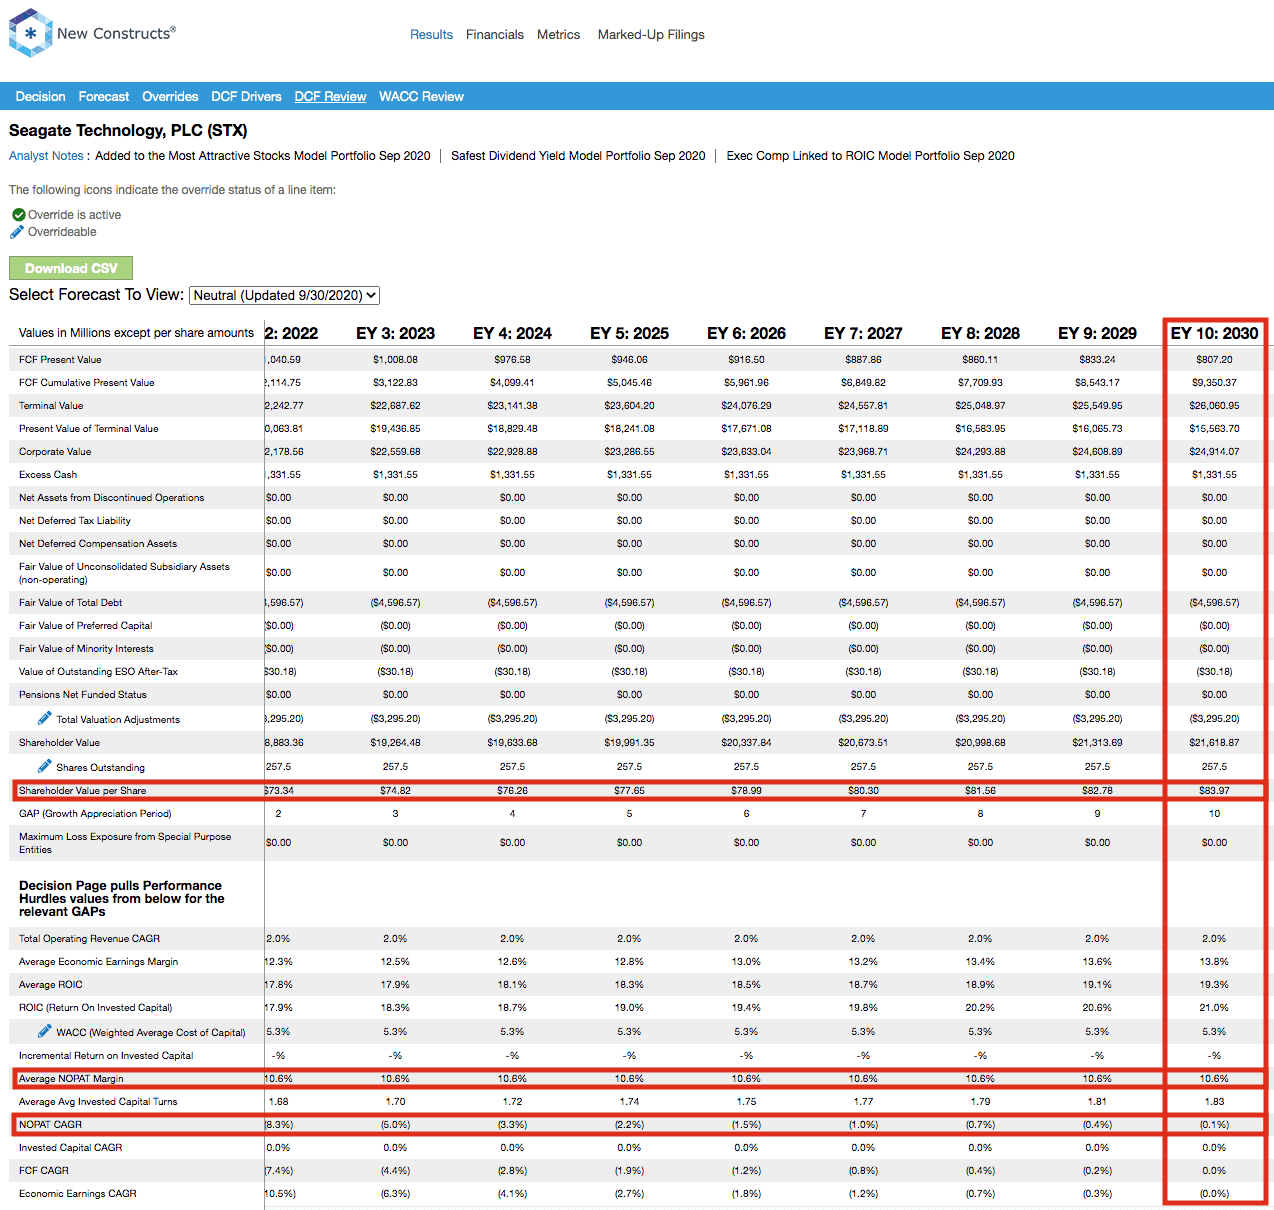Click the 'Excess Cash' row label
The height and width of the screenshot is (1210, 1274).
48,474
